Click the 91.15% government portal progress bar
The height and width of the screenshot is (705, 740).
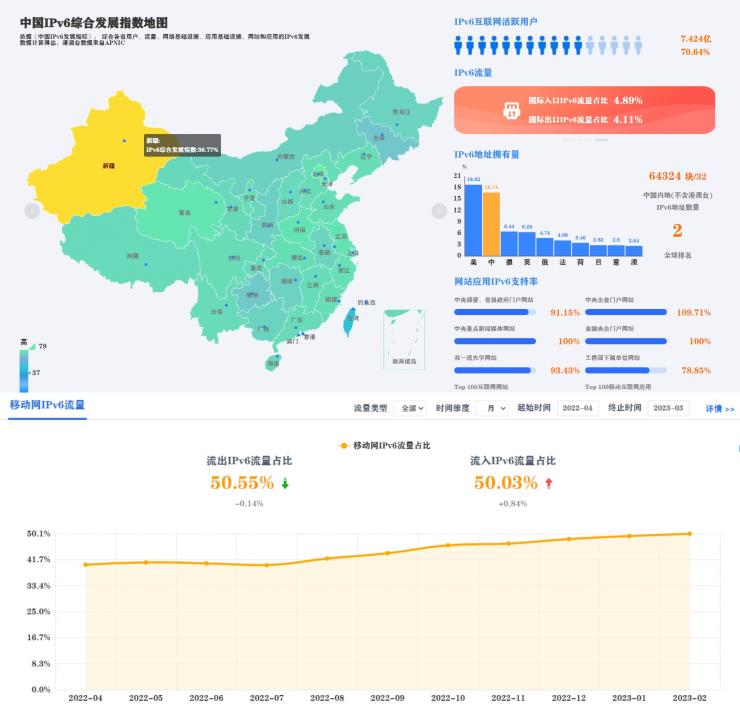point(495,312)
